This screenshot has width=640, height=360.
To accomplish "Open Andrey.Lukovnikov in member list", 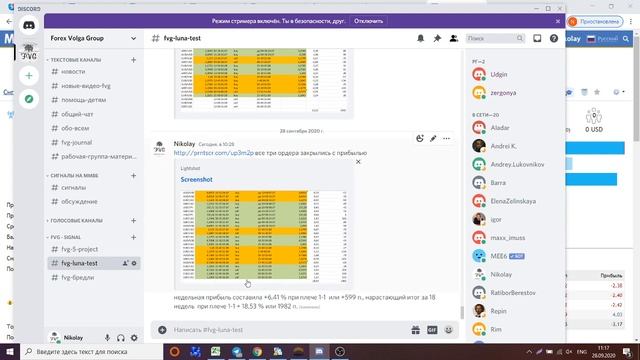I will pos(516,164).
